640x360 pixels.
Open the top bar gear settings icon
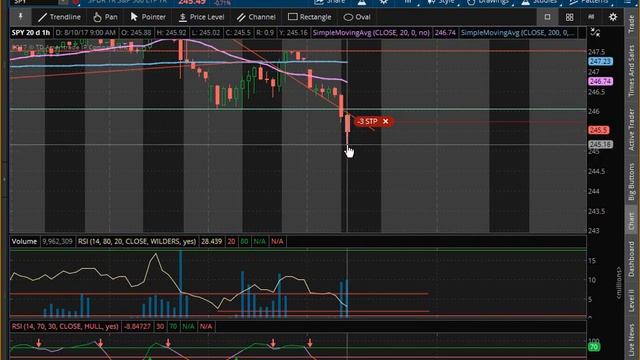click(384, 2)
